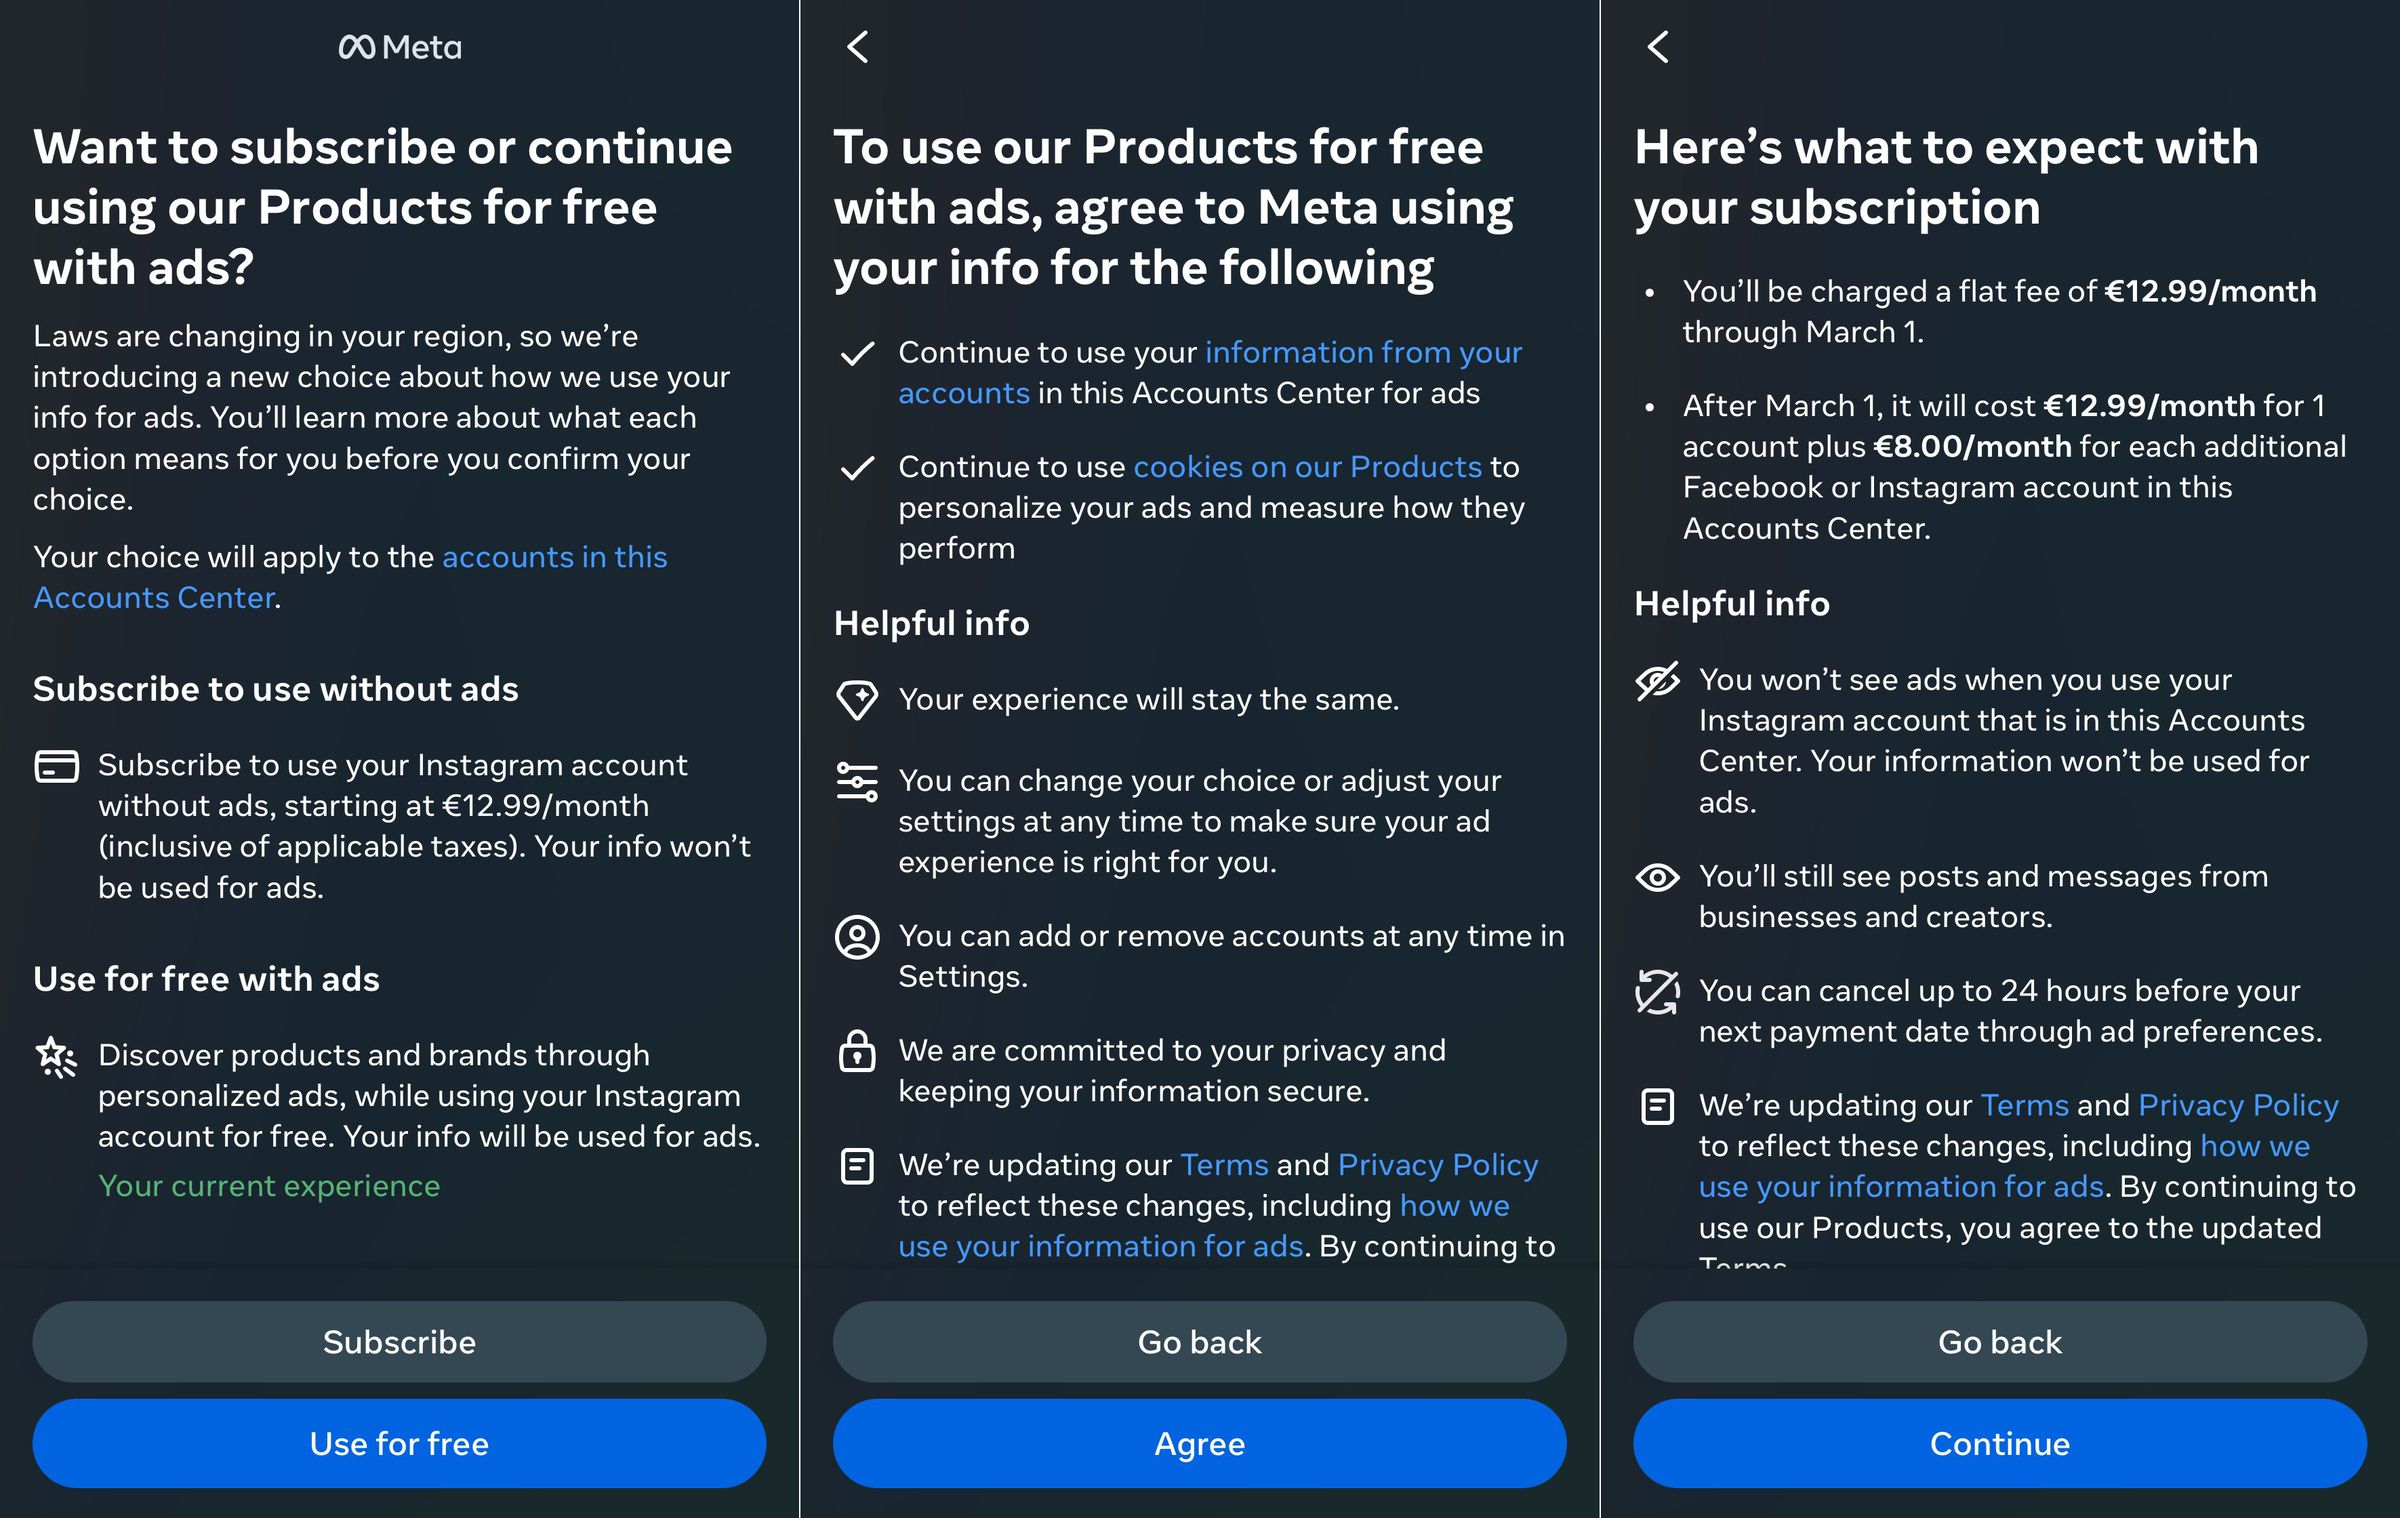Click the eye icon about posts from businesses

1657,879
